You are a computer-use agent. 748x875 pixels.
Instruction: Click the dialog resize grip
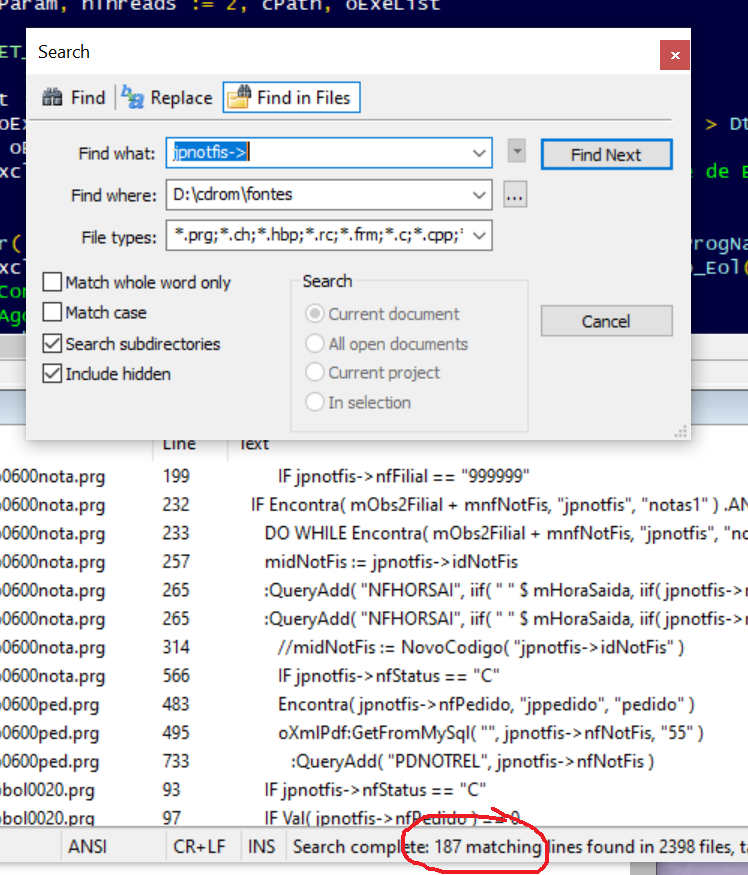point(680,431)
